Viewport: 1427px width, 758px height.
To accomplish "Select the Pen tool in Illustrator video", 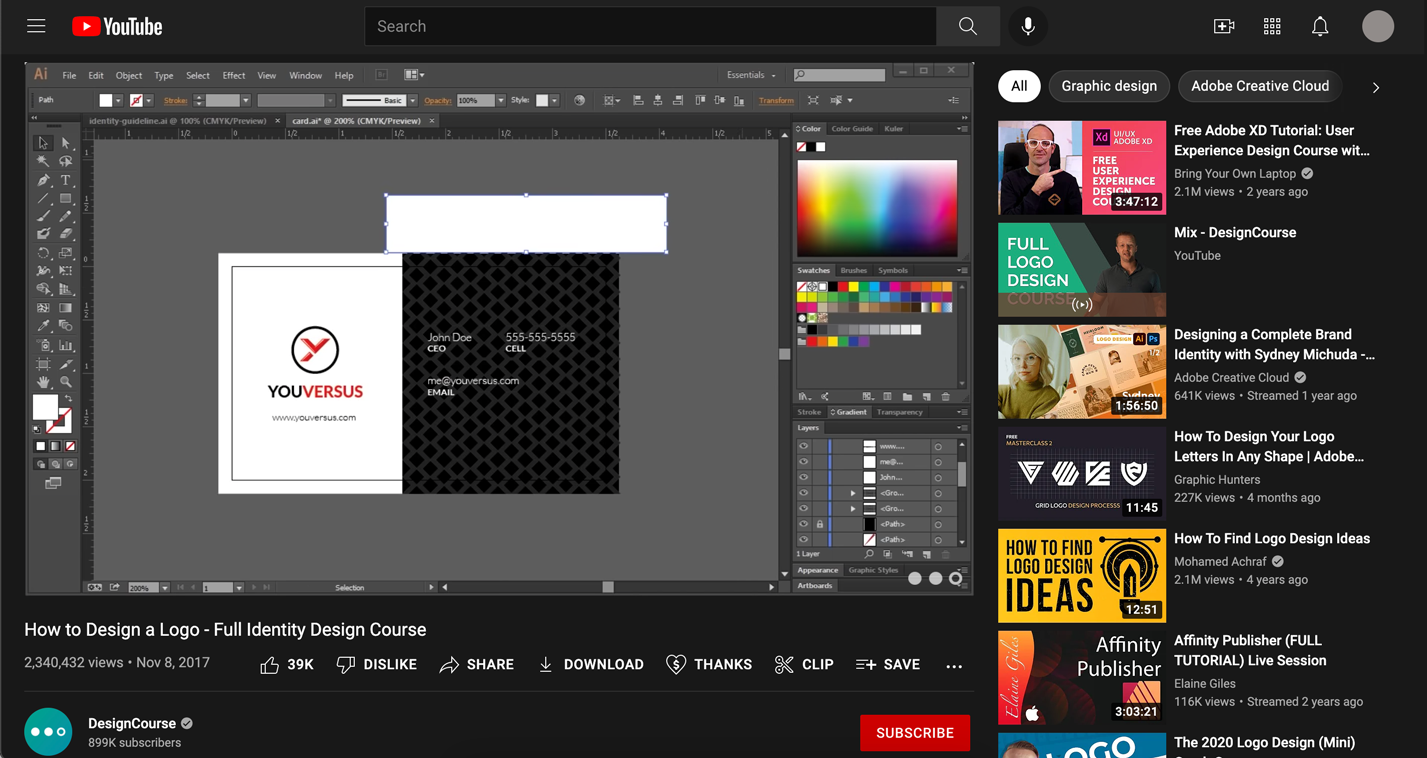I will (43, 180).
